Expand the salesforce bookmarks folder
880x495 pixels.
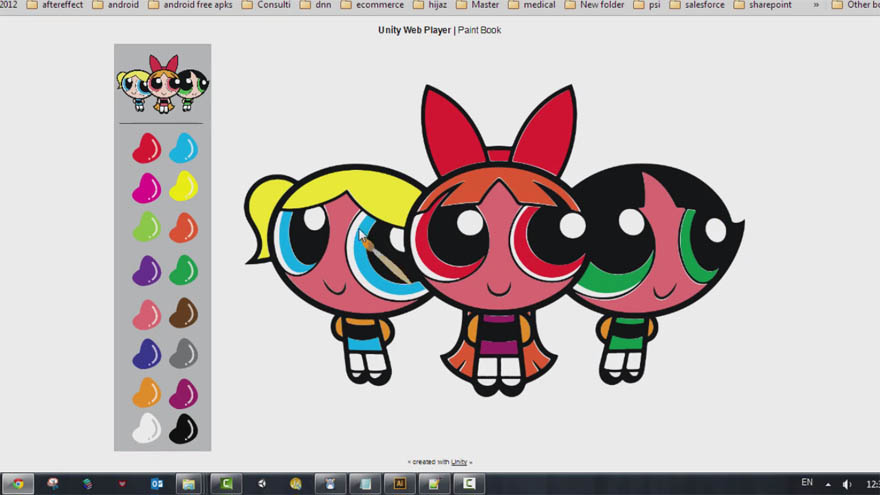[x=696, y=5]
